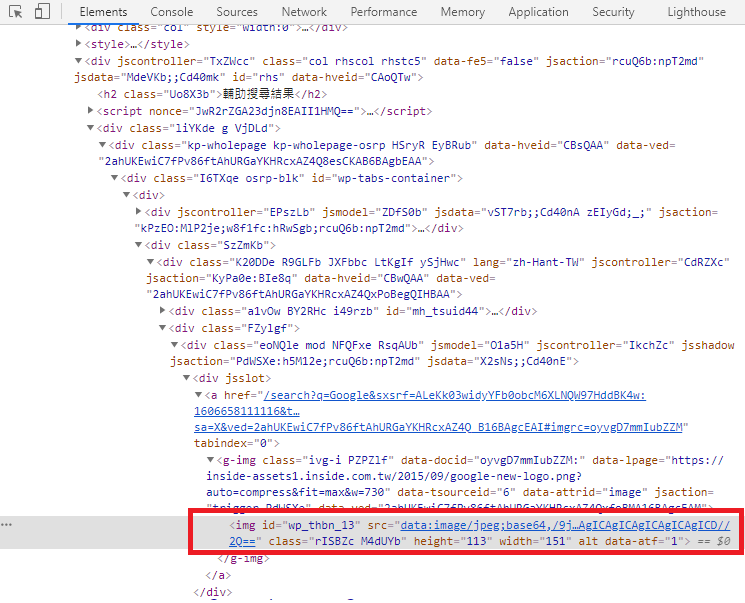
Task: Go to the Network tab
Action: [304, 12]
